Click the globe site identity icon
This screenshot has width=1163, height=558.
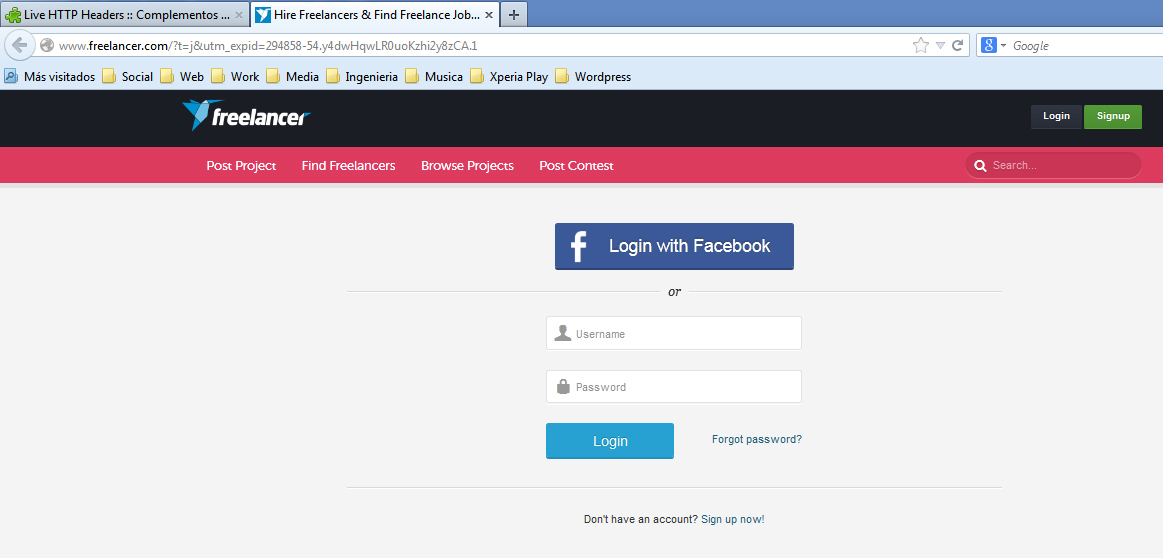point(47,45)
